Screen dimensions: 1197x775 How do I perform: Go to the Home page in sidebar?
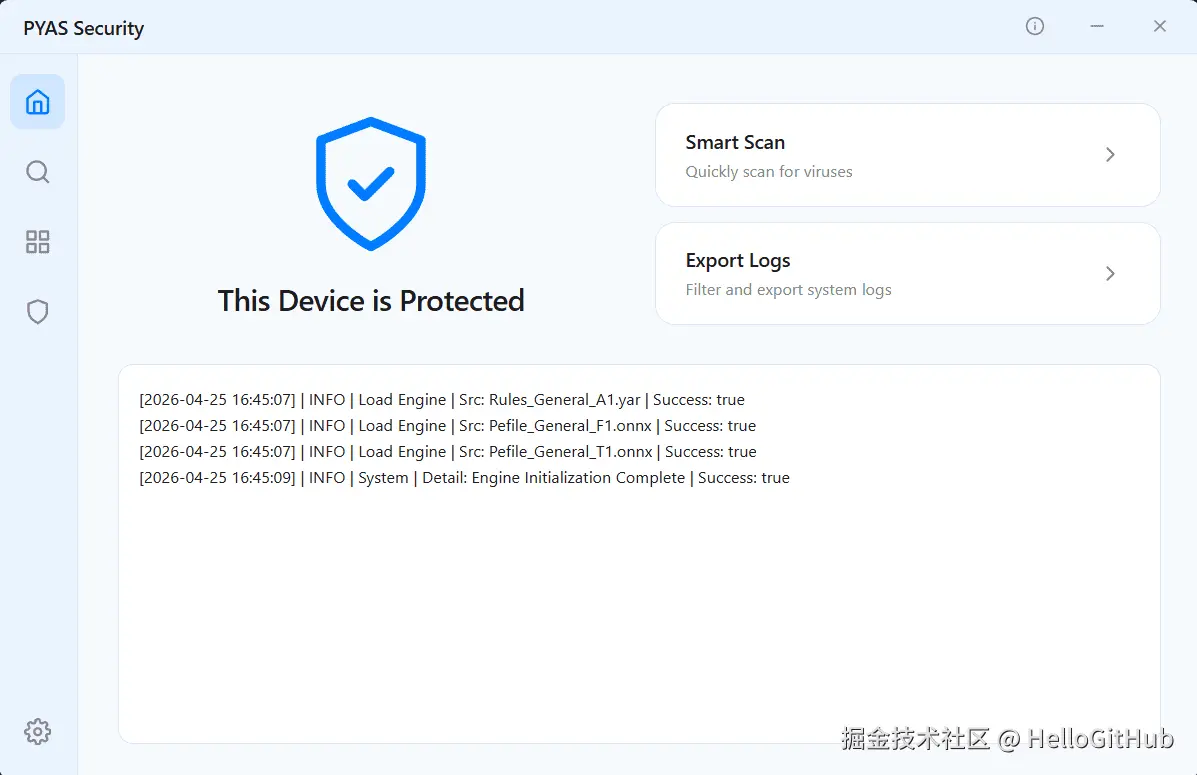coord(37,102)
